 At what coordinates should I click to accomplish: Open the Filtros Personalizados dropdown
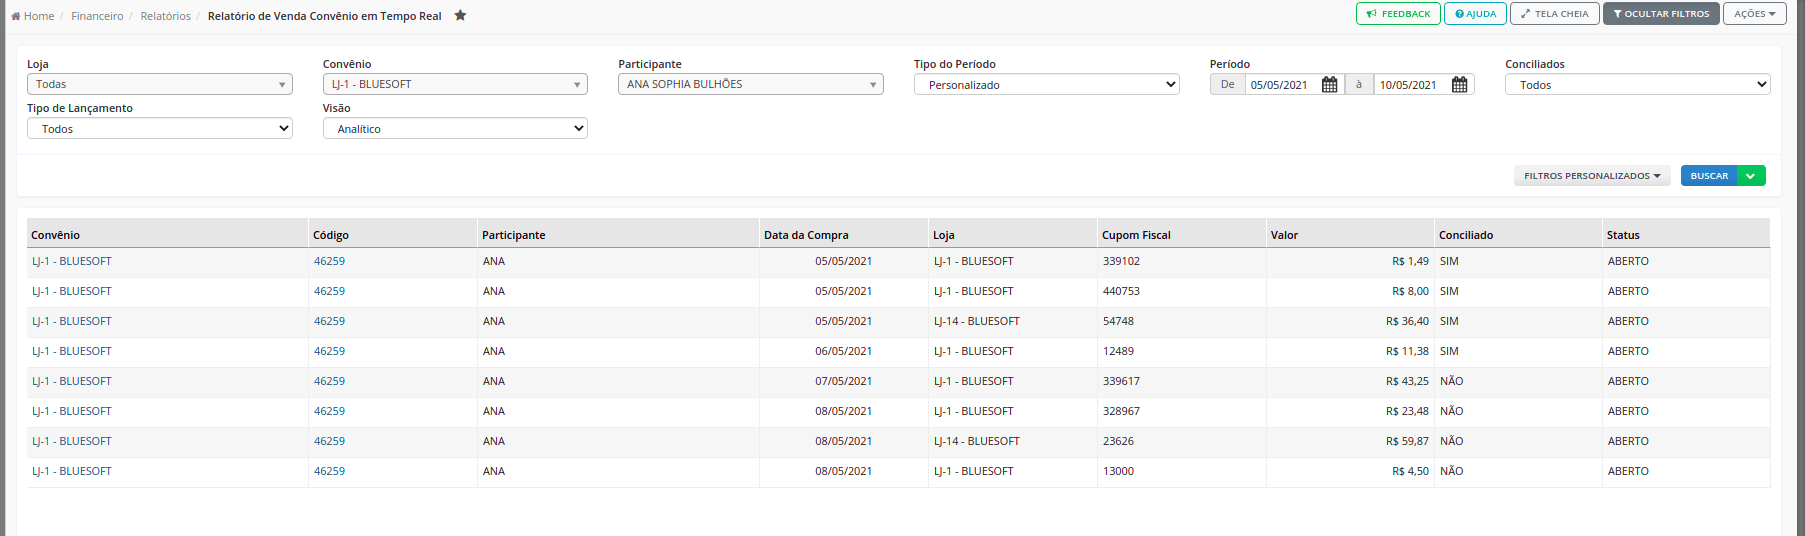1592,176
